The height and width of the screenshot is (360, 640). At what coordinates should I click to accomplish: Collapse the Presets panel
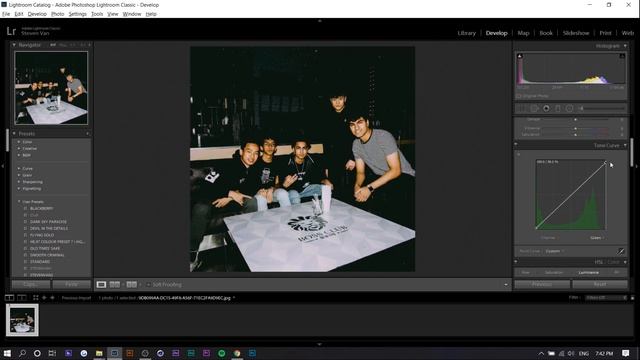click(14, 133)
